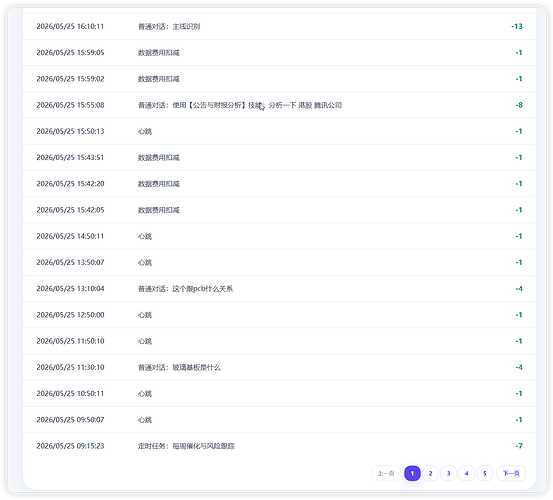Click the timestamp 2026/05/25 12:50:00
The height and width of the screenshot is (500, 553).
tap(70, 315)
